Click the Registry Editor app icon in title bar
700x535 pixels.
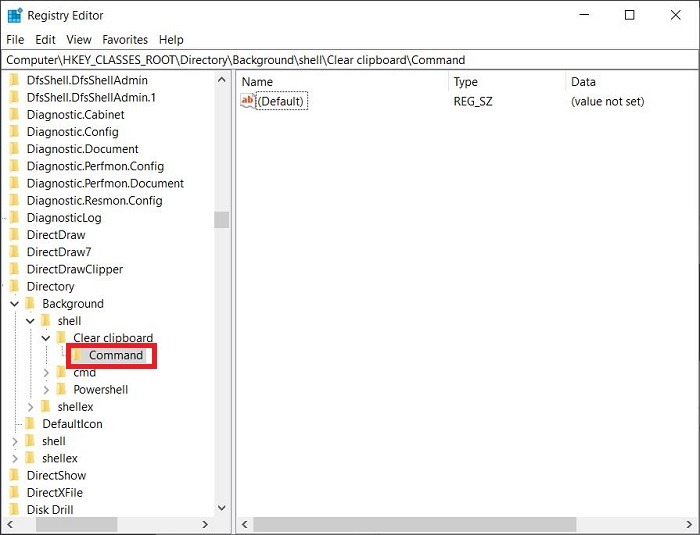coord(14,15)
